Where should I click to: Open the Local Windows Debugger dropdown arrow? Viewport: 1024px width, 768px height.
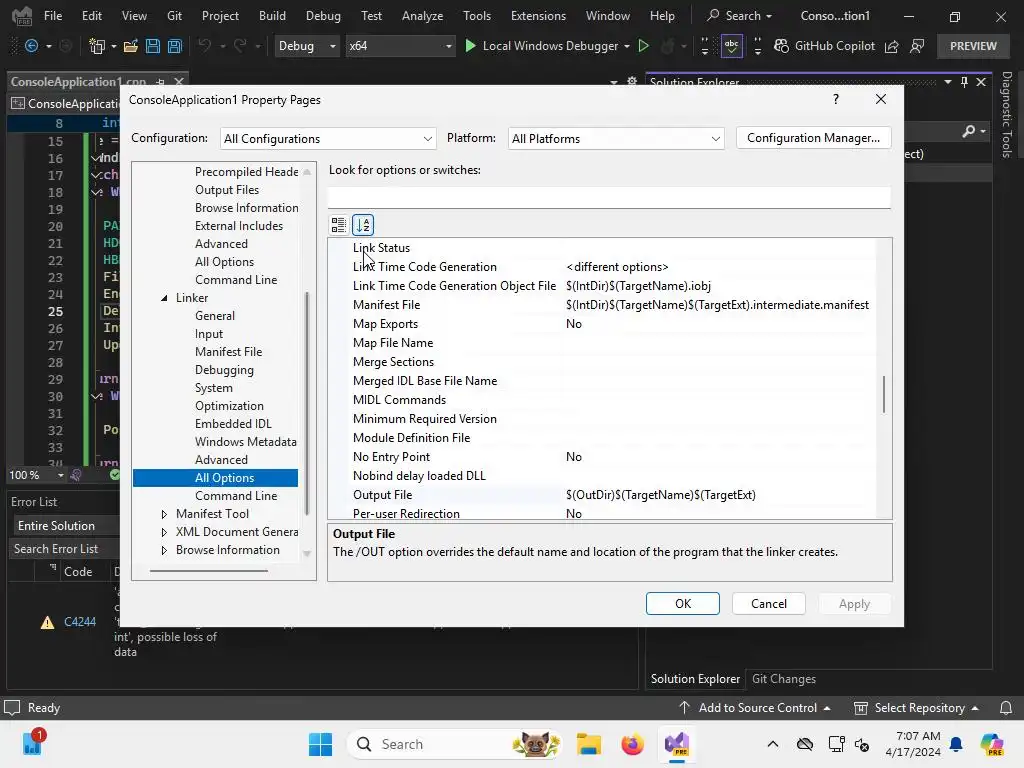point(627,46)
